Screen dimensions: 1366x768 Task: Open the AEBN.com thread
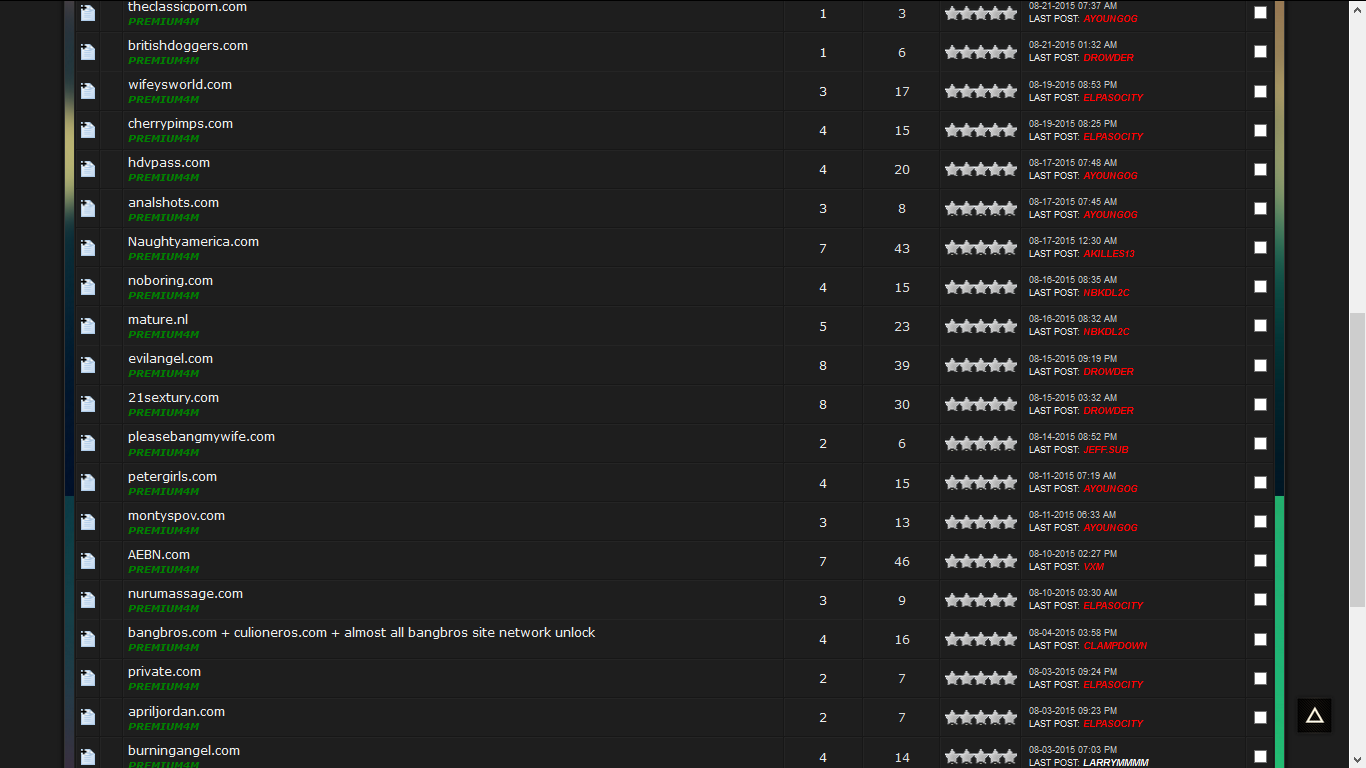point(159,555)
